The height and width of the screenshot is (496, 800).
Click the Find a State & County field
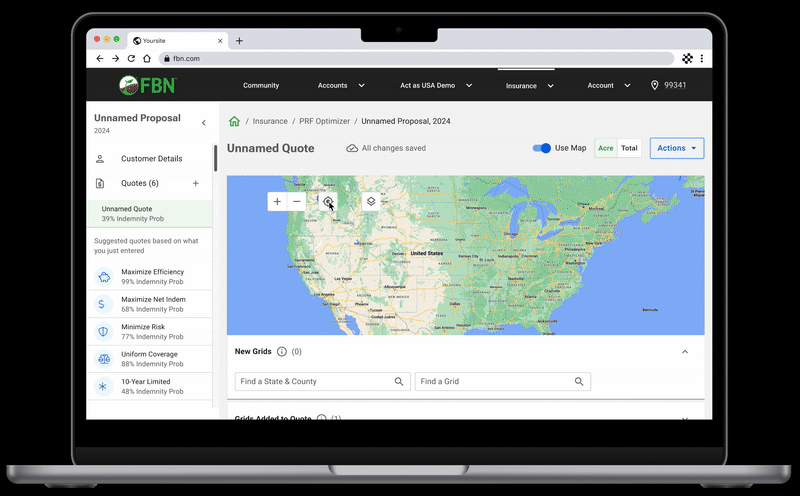322,382
